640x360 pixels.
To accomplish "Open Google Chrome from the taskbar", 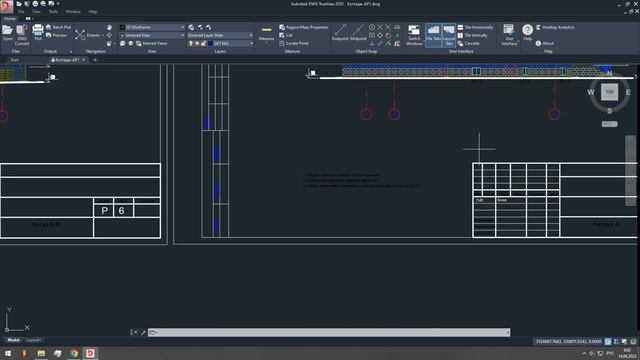I will tap(74, 353).
